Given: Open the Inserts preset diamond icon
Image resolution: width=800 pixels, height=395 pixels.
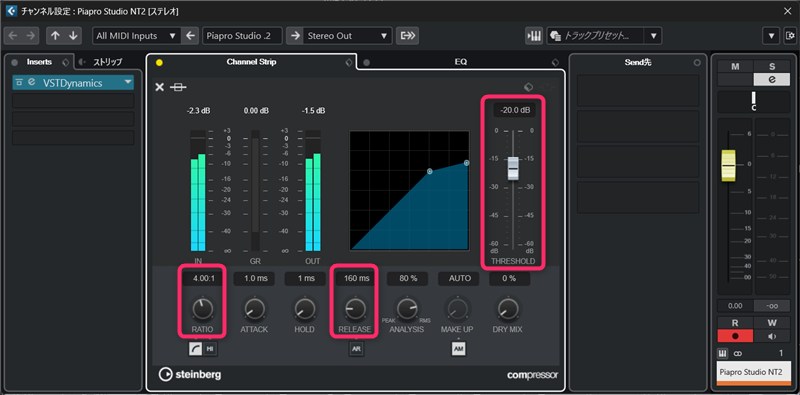Looking at the screenshot, I should click(65, 62).
